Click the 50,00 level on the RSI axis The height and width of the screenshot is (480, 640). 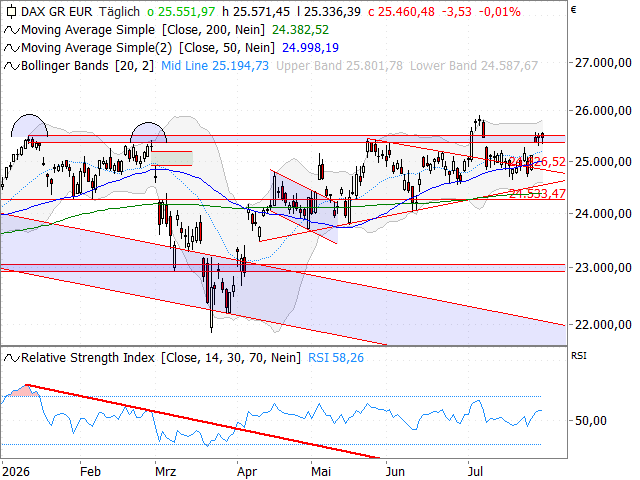[x=591, y=420]
